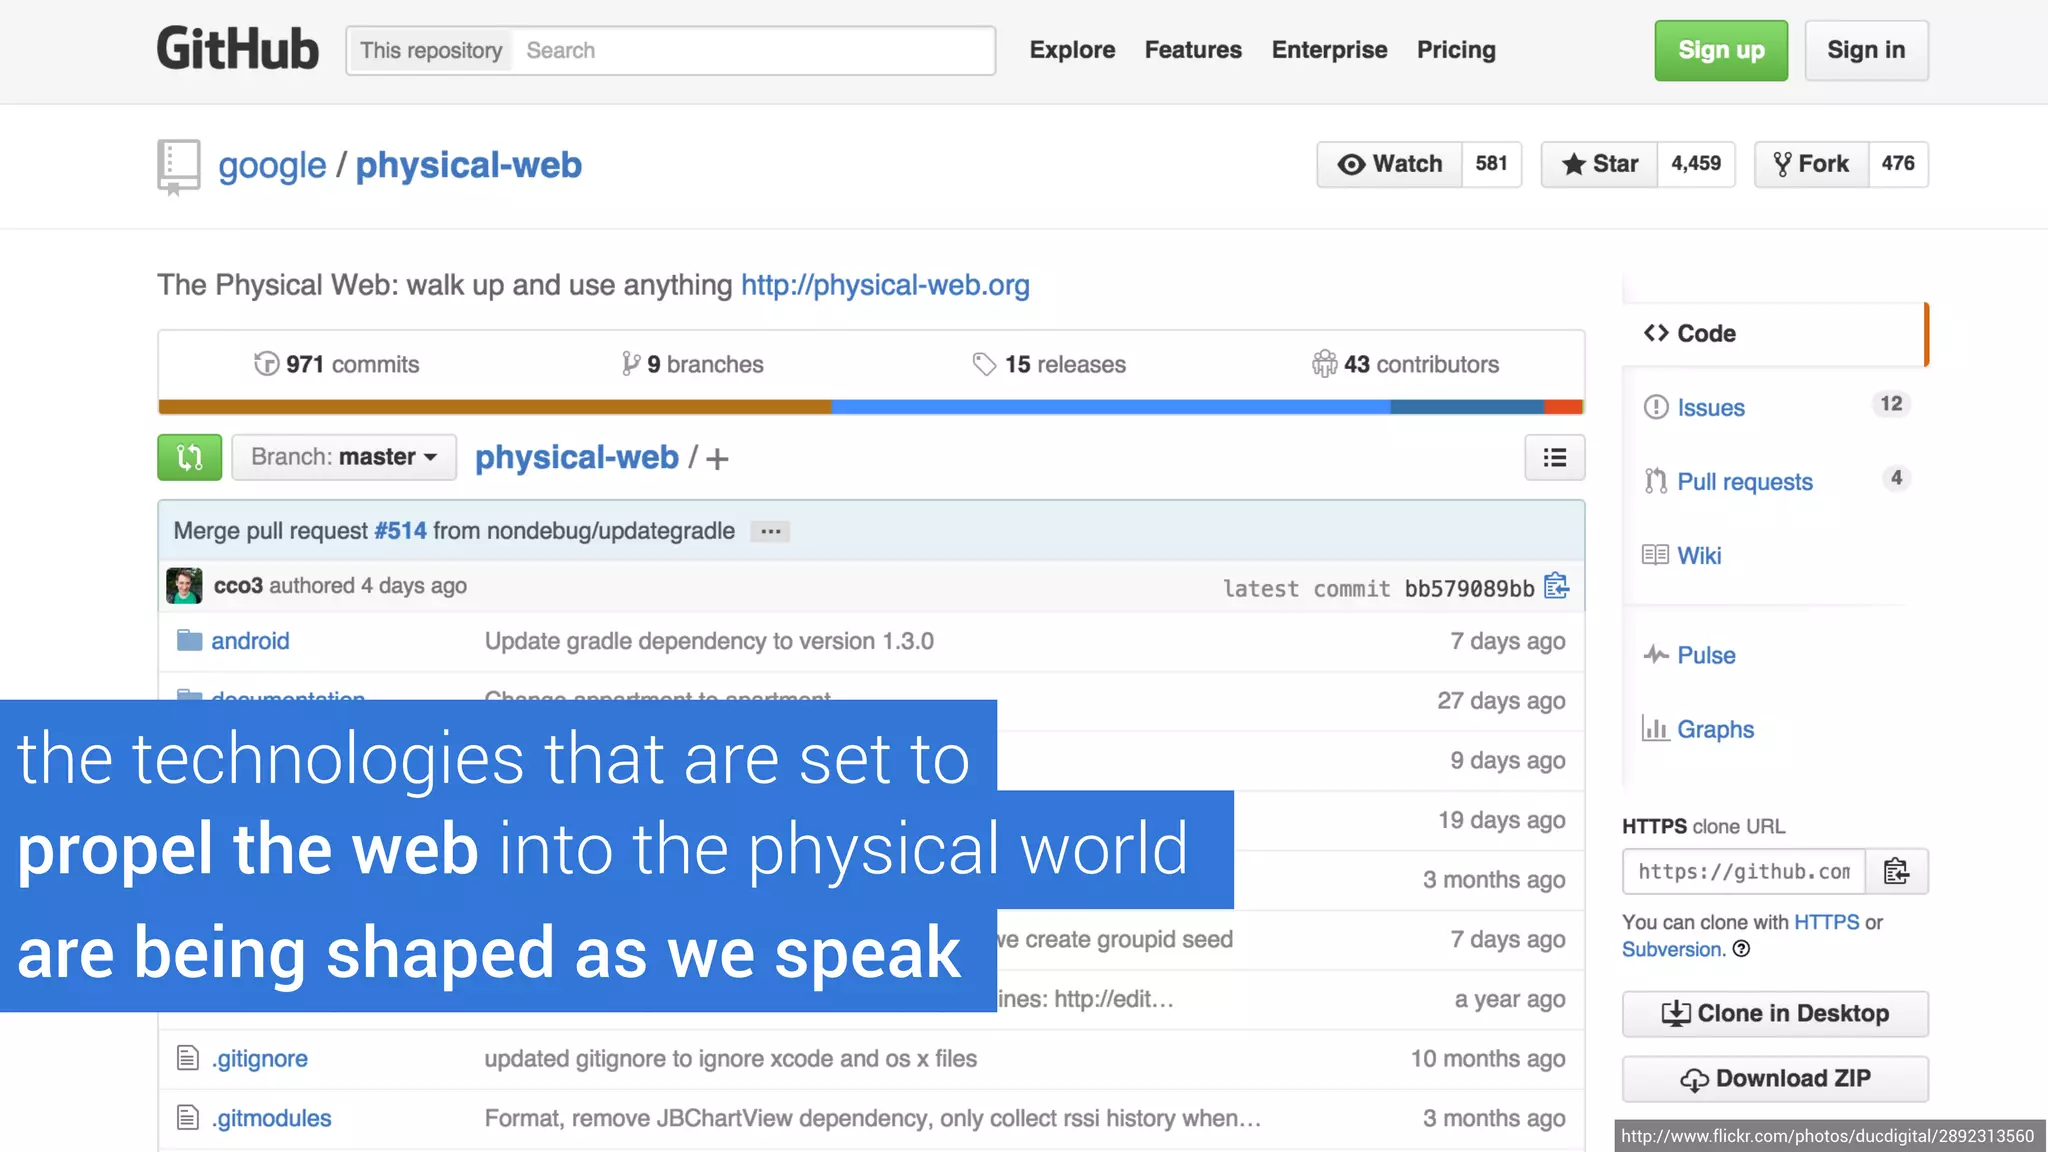Copy the latest commit hash via clipboard icon

pyautogui.click(x=1556, y=586)
